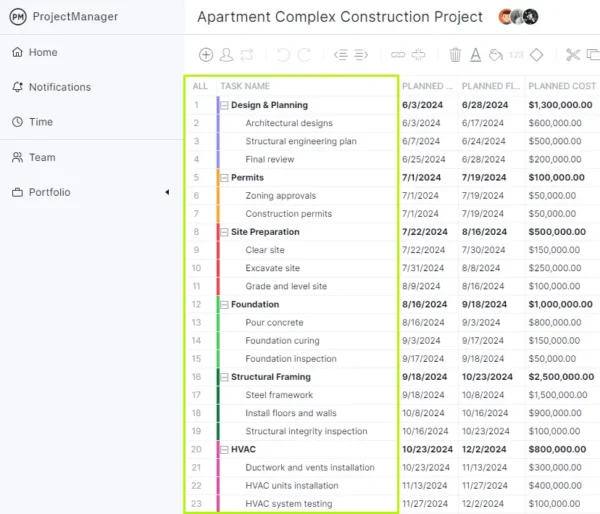Click the Structural Framing group name
The width and height of the screenshot is (600, 514).
coord(271,377)
